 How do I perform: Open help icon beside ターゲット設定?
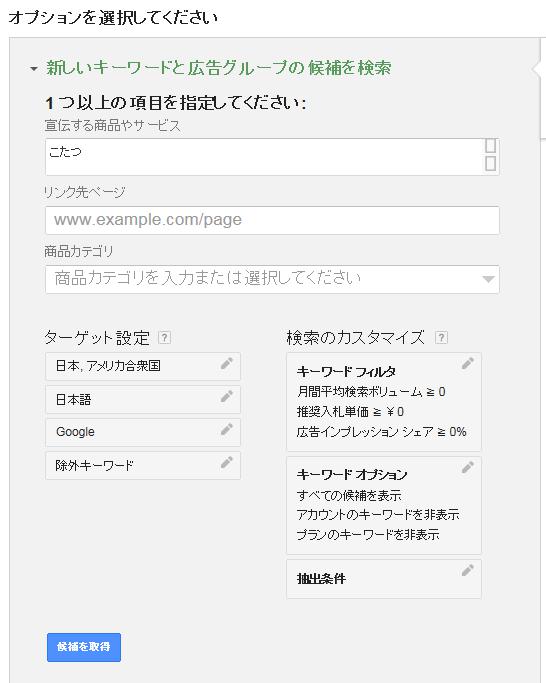164,338
